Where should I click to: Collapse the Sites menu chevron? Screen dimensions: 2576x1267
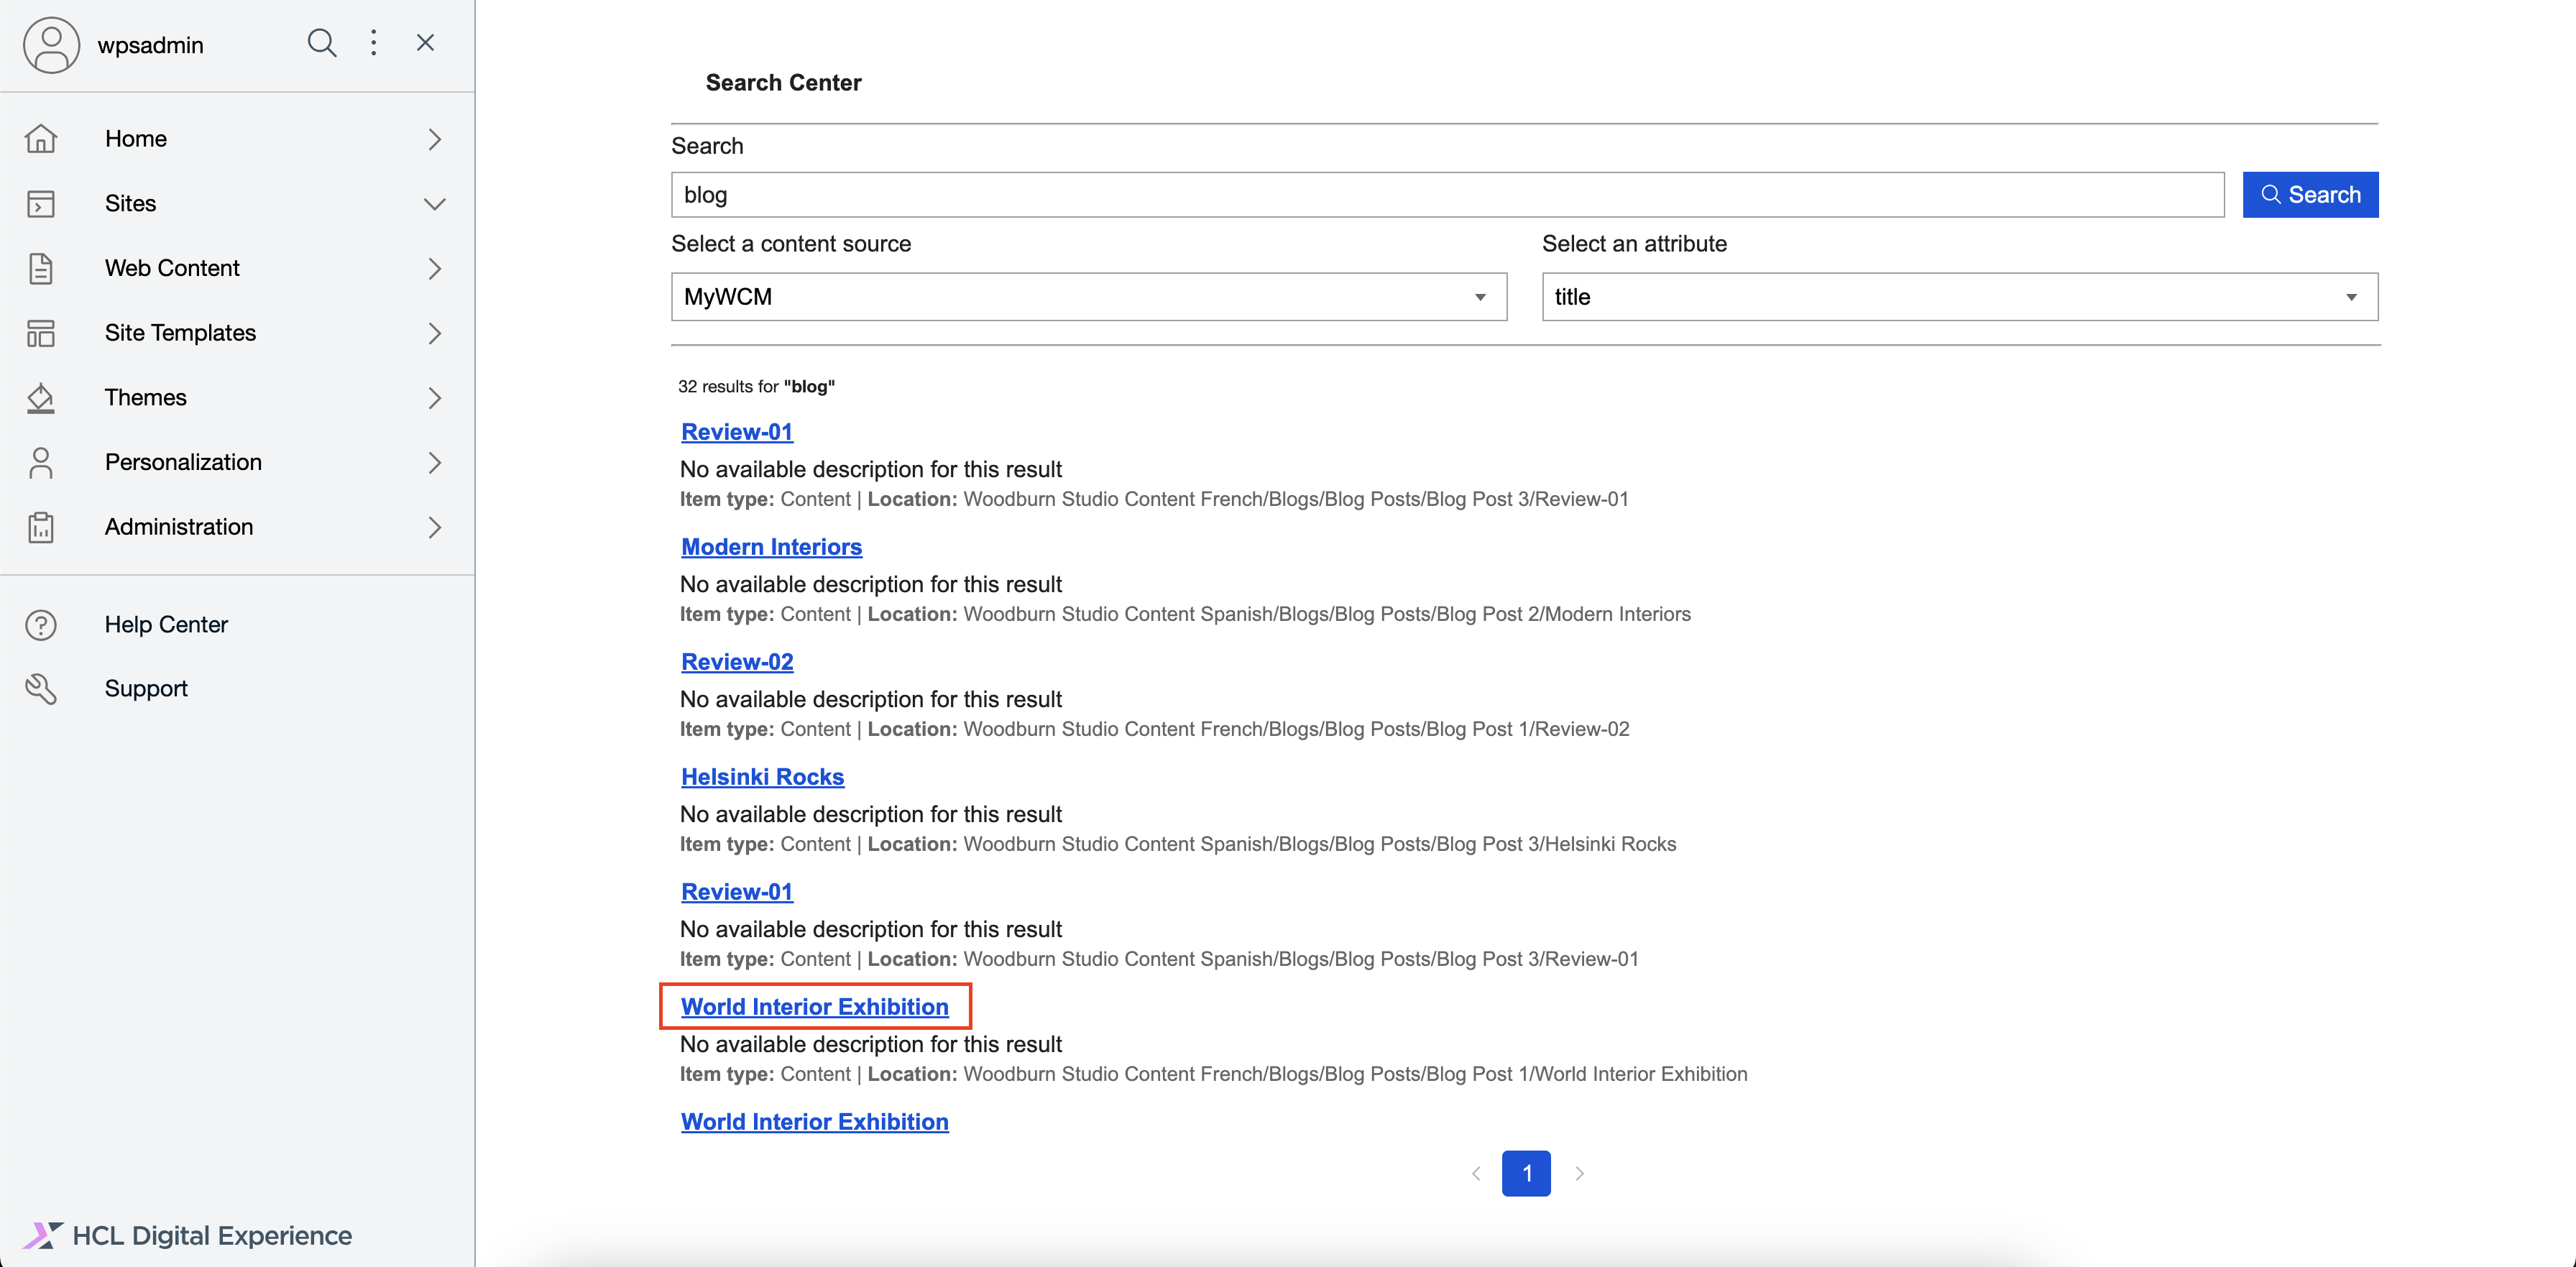click(434, 204)
